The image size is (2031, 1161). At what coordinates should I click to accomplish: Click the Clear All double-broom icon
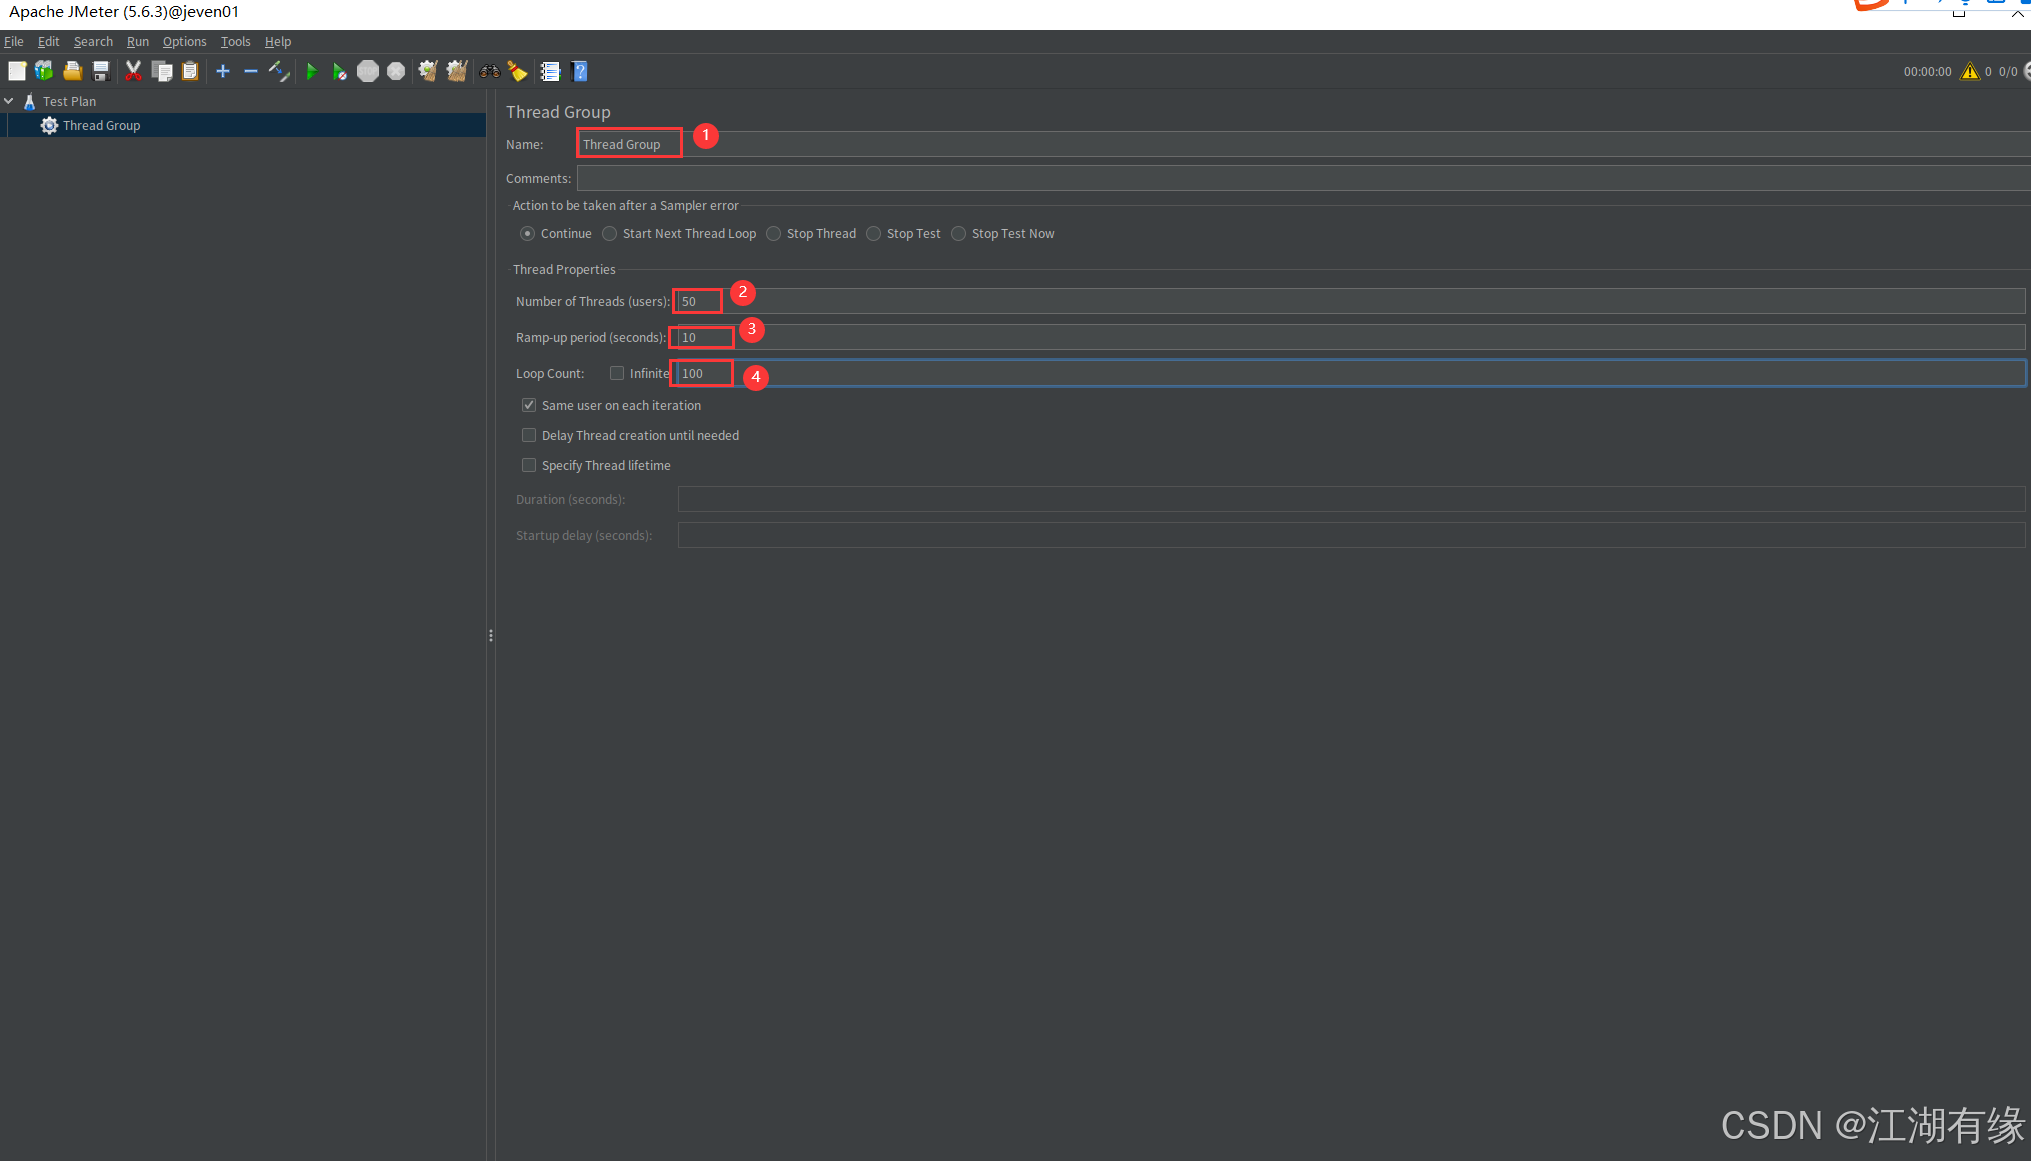457,71
